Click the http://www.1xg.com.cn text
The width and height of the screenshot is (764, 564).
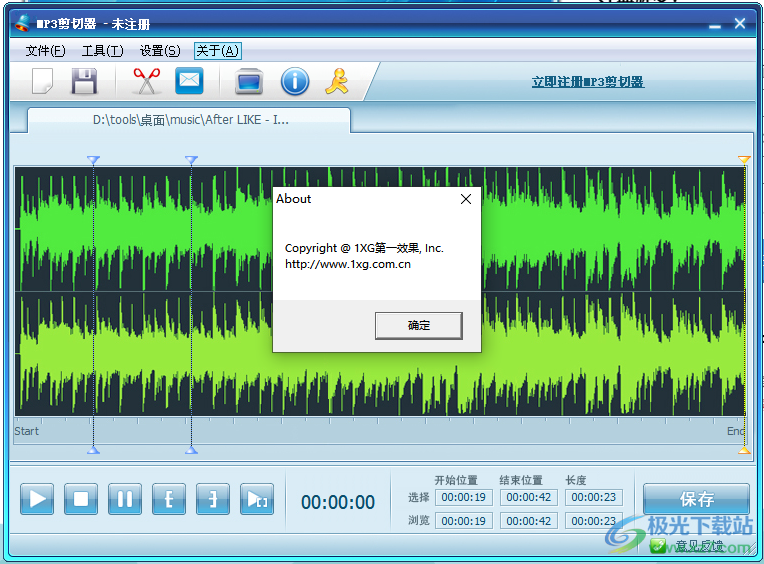coord(348,264)
